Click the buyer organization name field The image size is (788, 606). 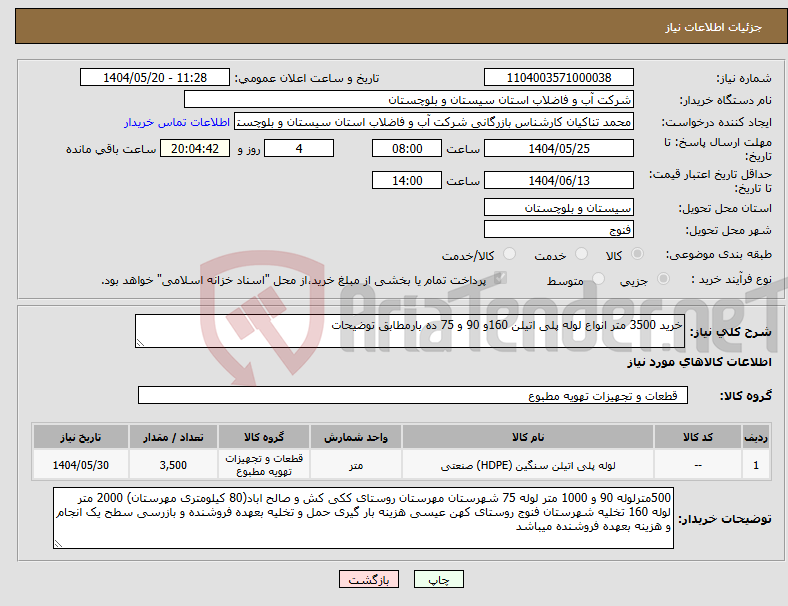[408, 99]
